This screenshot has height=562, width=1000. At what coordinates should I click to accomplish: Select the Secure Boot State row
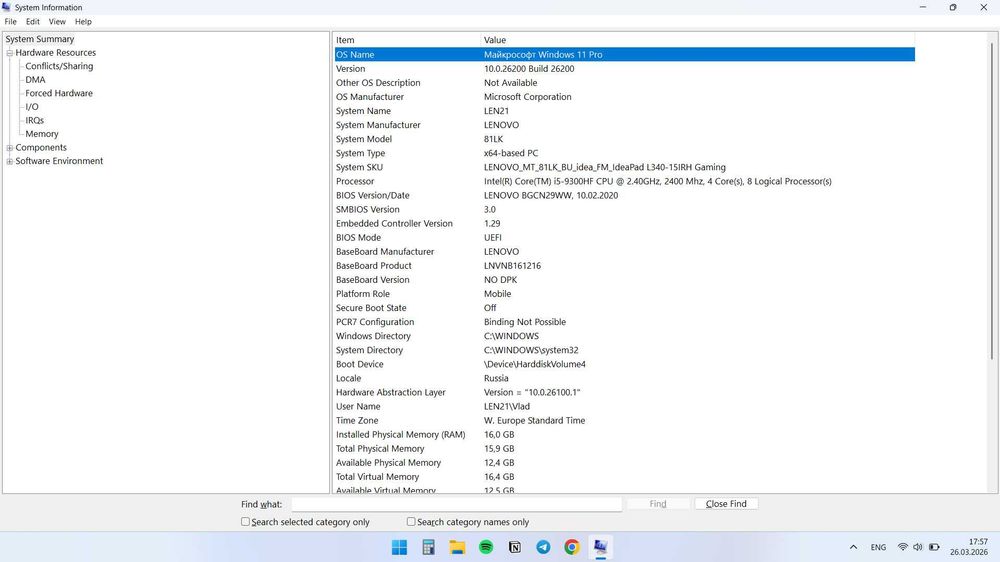coord(625,307)
